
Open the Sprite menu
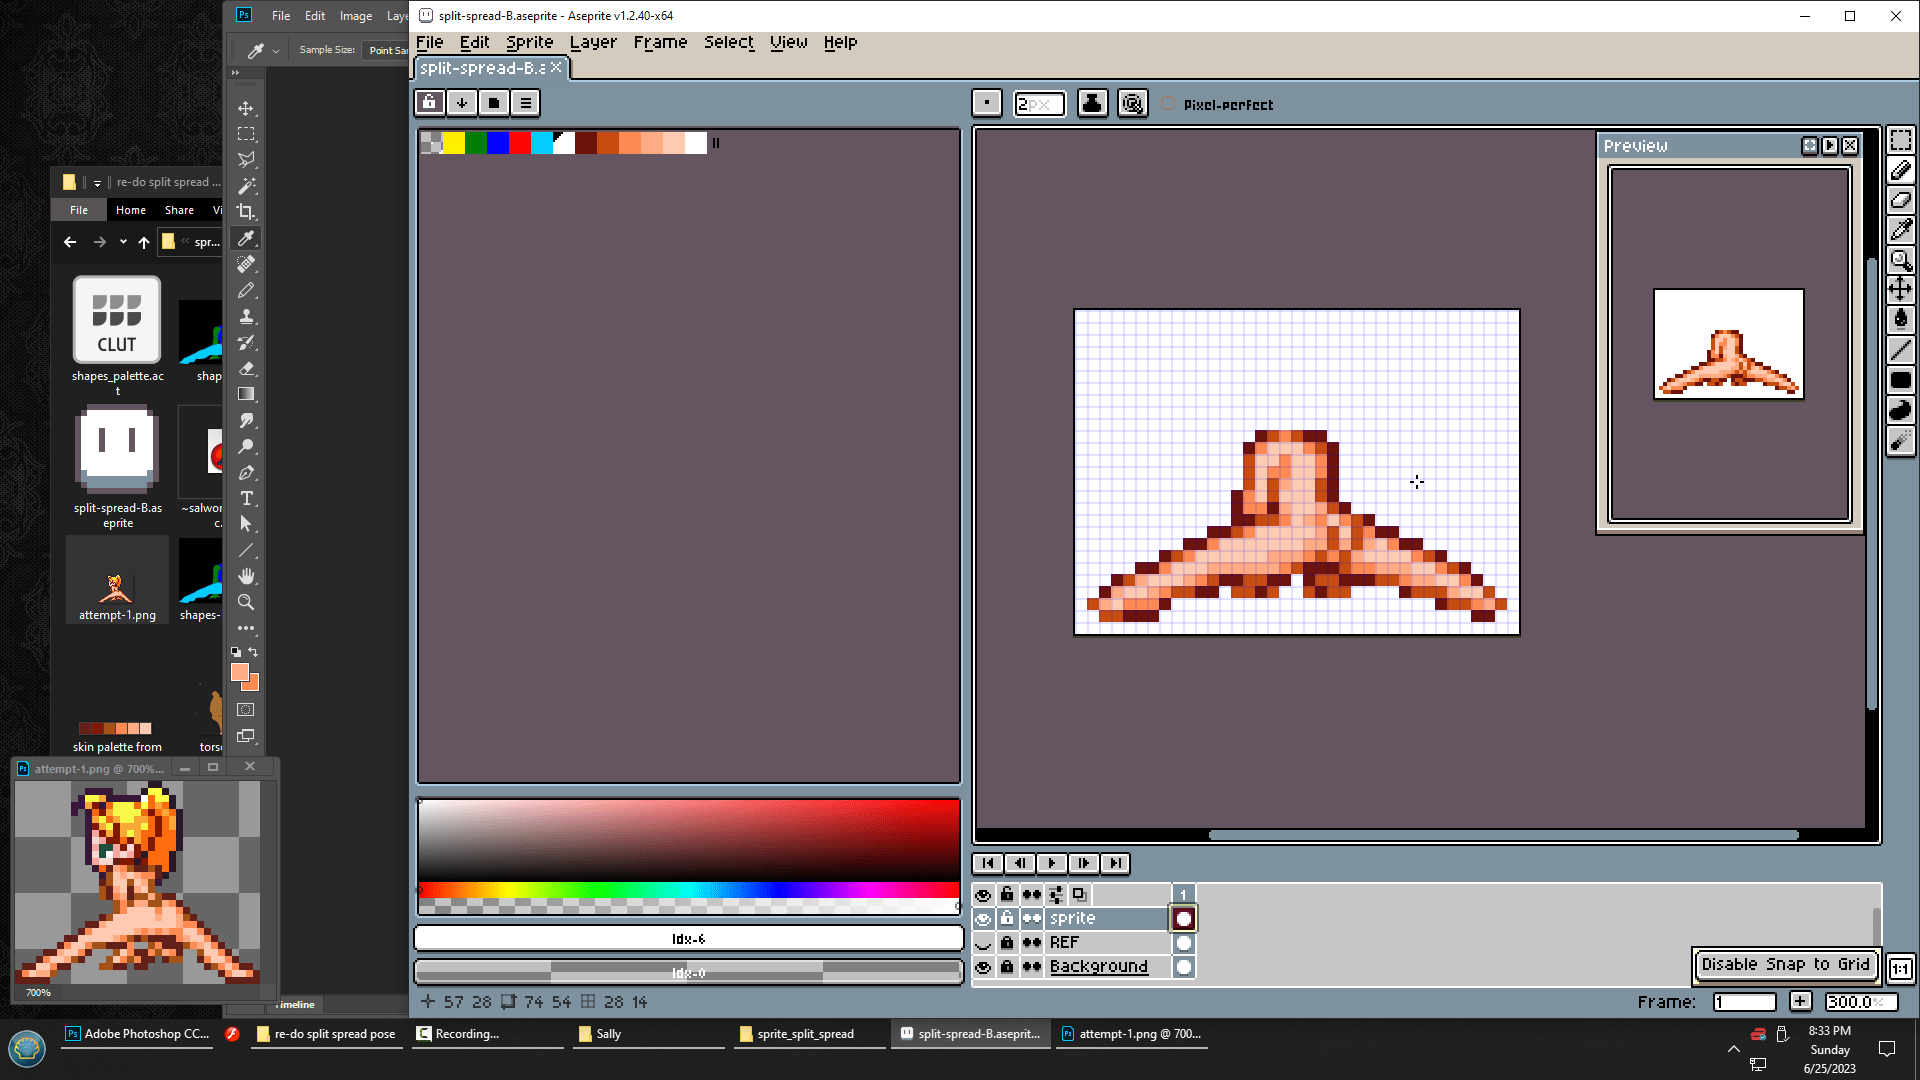click(x=529, y=42)
